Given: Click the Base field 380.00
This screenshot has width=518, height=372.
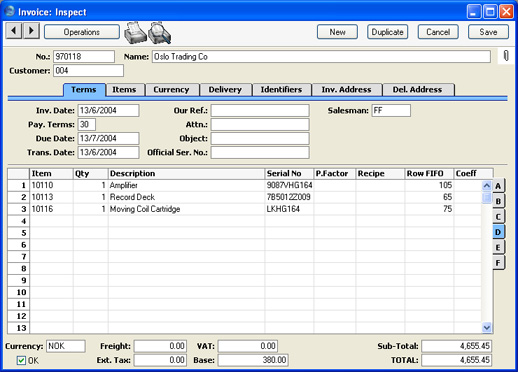Looking at the screenshot, I should pyautogui.click(x=253, y=360).
